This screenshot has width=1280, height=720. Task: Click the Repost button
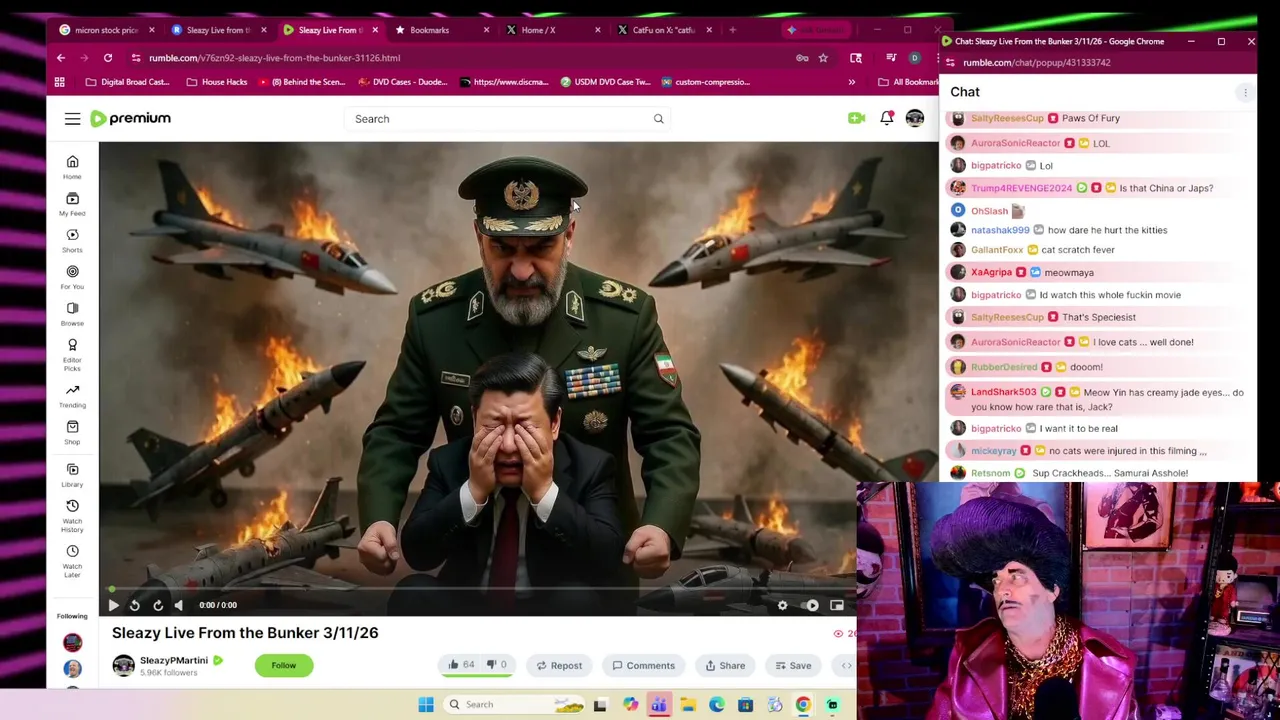[x=559, y=666]
